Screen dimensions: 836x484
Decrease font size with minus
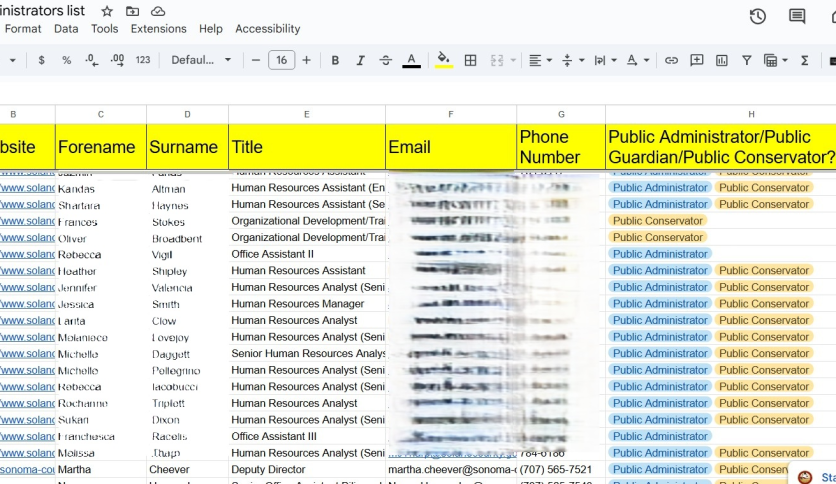pyautogui.click(x=256, y=60)
